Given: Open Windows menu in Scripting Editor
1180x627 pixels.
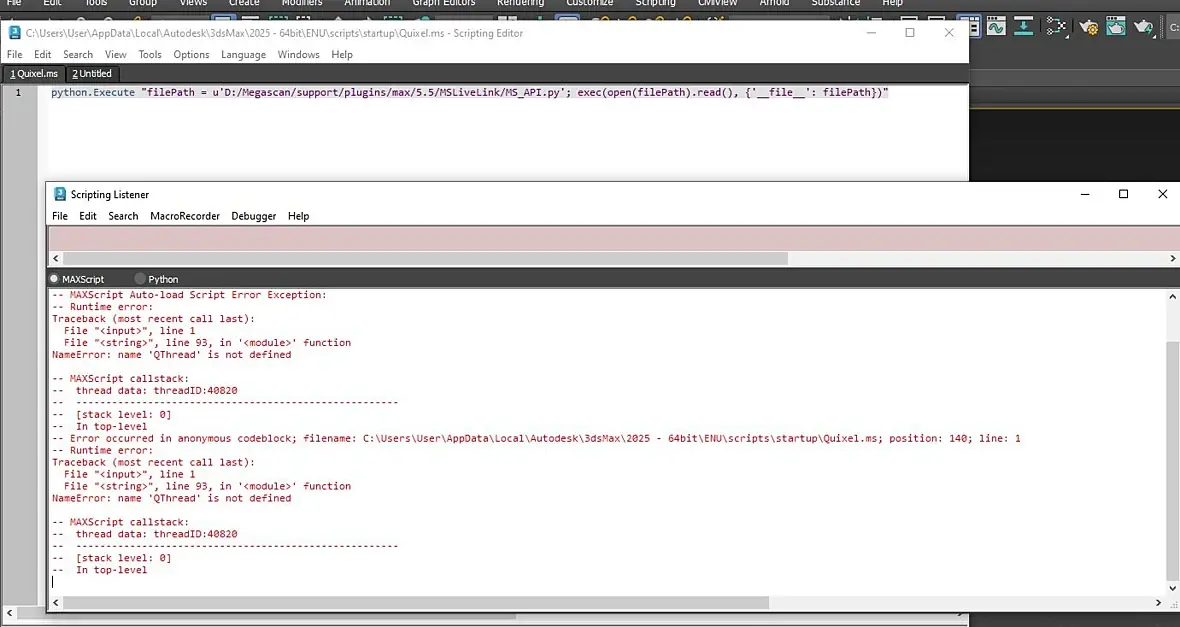Looking at the screenshot, I should [299, 54].
